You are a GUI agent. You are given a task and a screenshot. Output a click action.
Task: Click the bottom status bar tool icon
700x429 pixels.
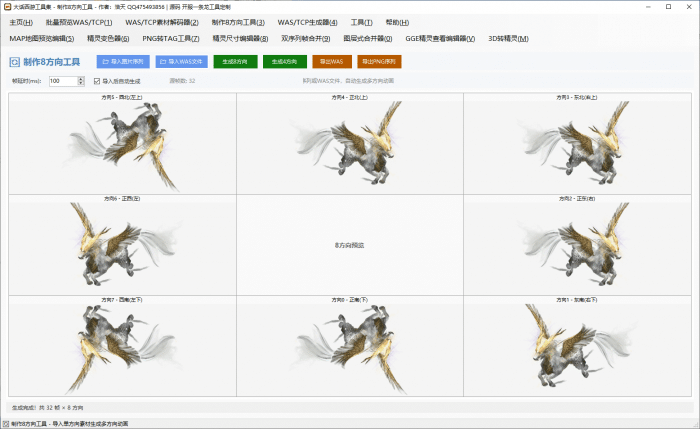coord(6,424)
